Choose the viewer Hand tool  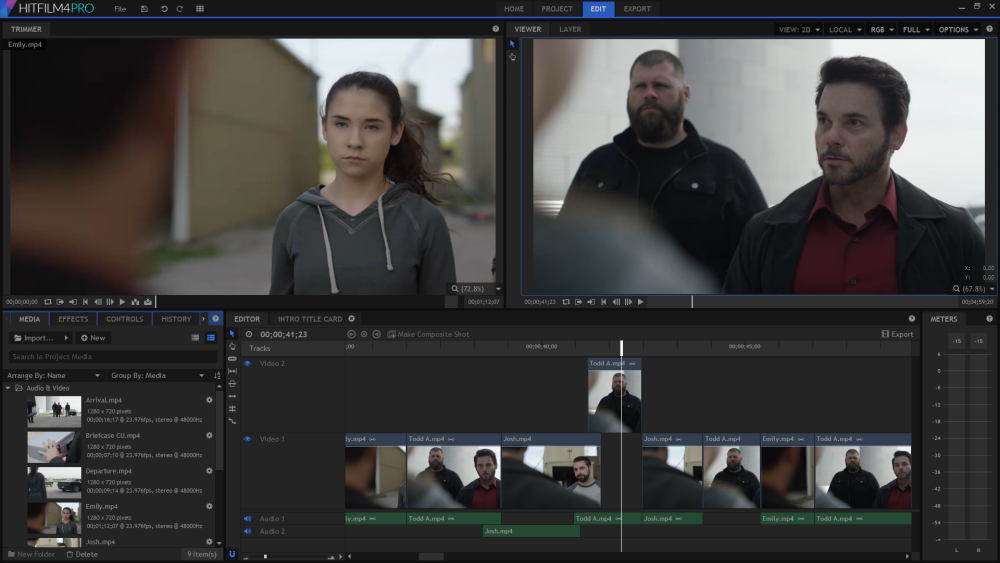[512, 57]
